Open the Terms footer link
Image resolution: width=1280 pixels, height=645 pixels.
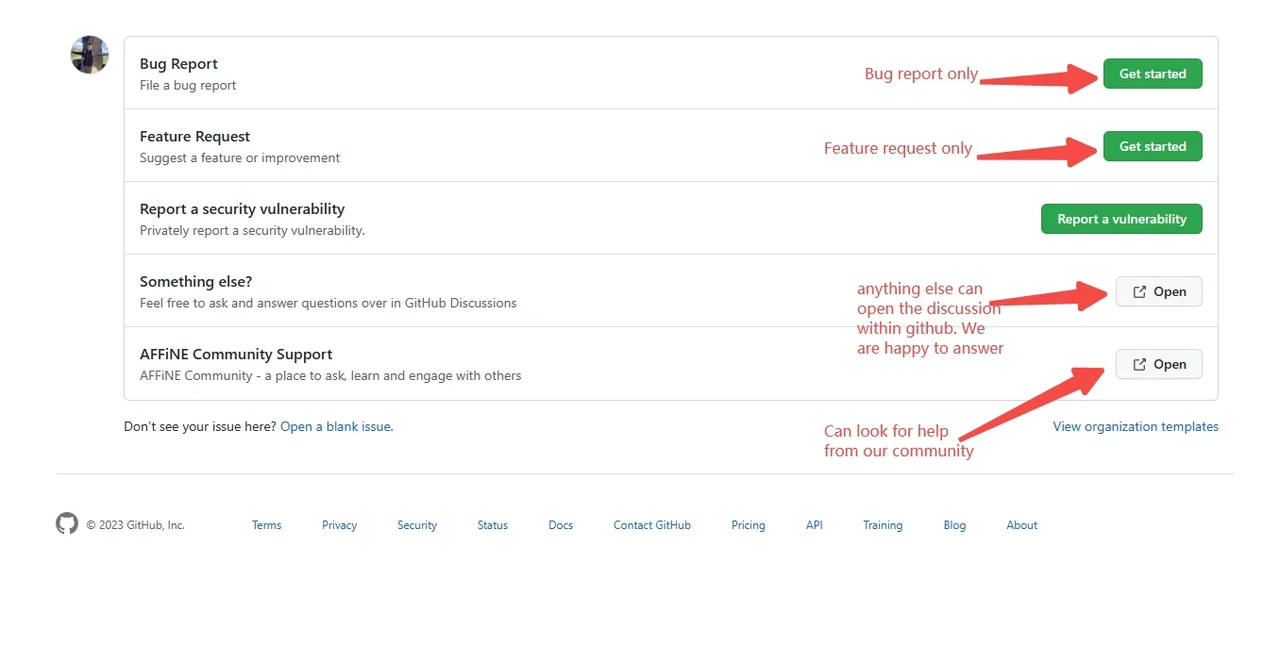(x=267, y=525)
